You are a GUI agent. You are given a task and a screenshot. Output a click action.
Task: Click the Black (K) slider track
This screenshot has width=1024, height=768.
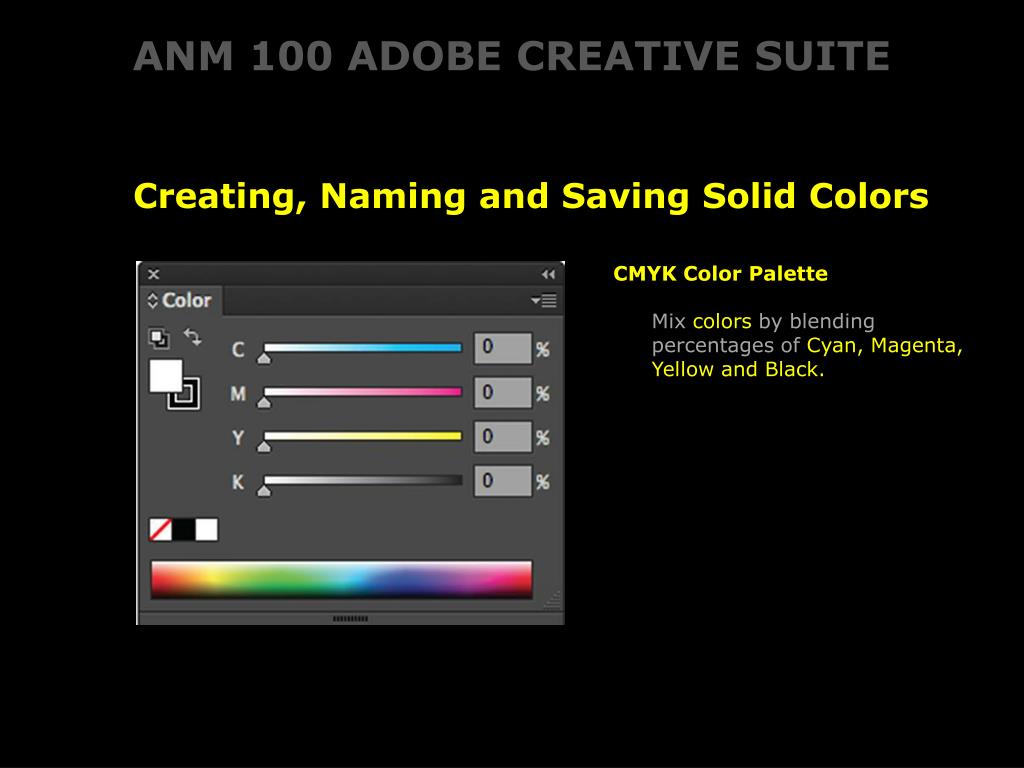[362, 480]
